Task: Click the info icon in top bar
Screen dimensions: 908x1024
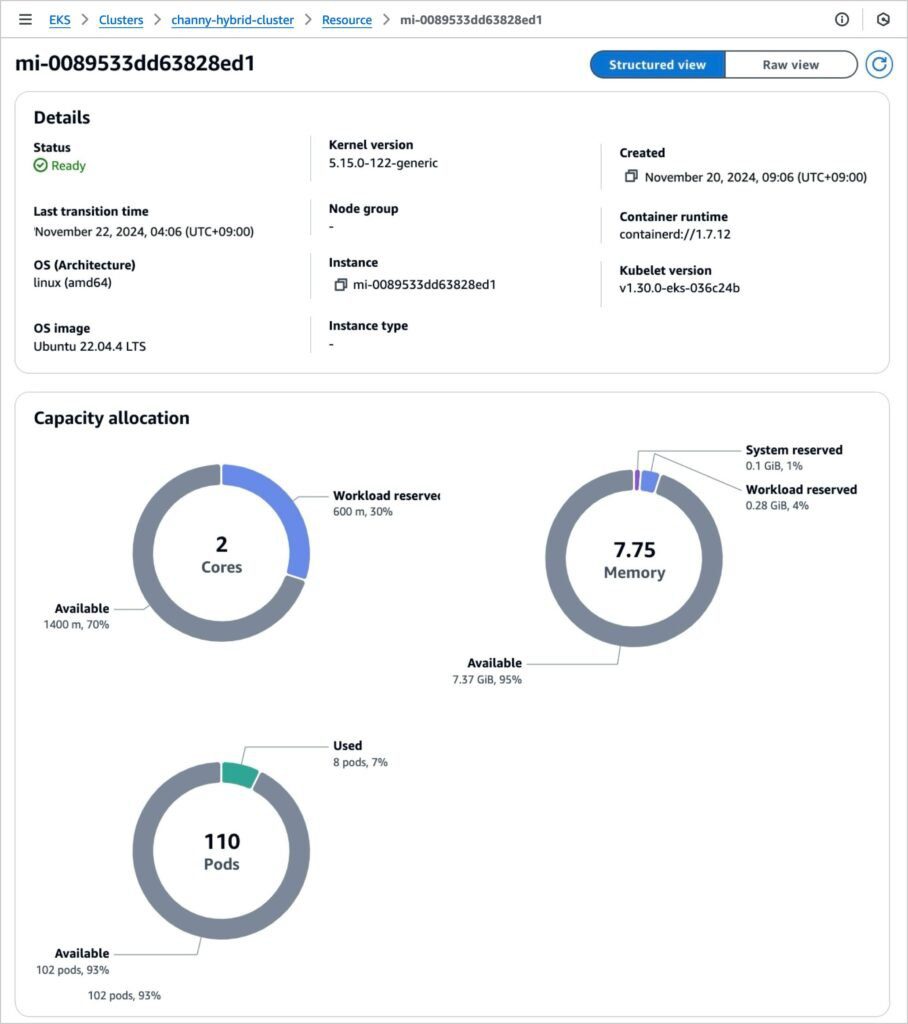Action: [x=842, y=20]
